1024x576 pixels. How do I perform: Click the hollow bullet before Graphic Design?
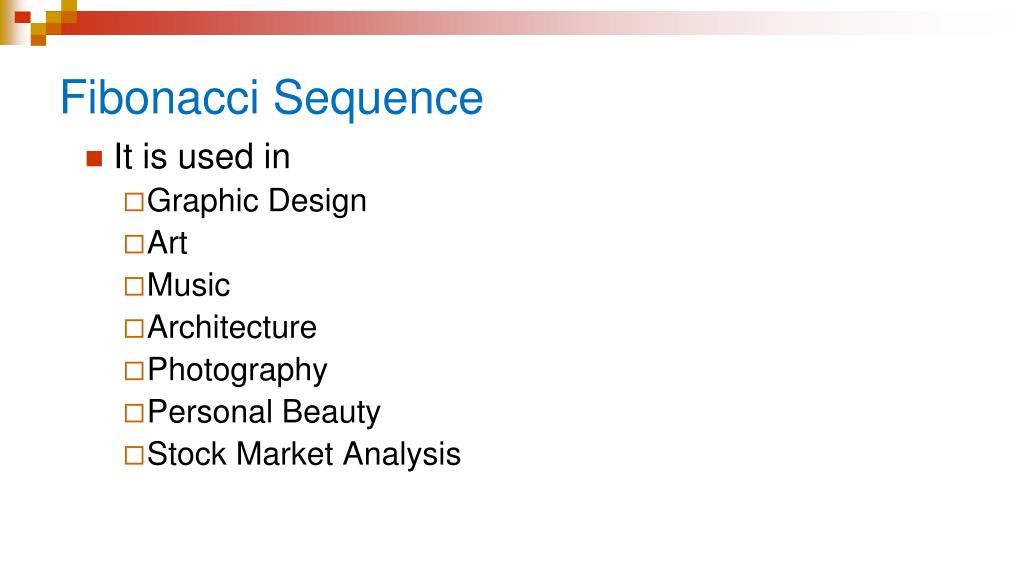tap(134, 202)
